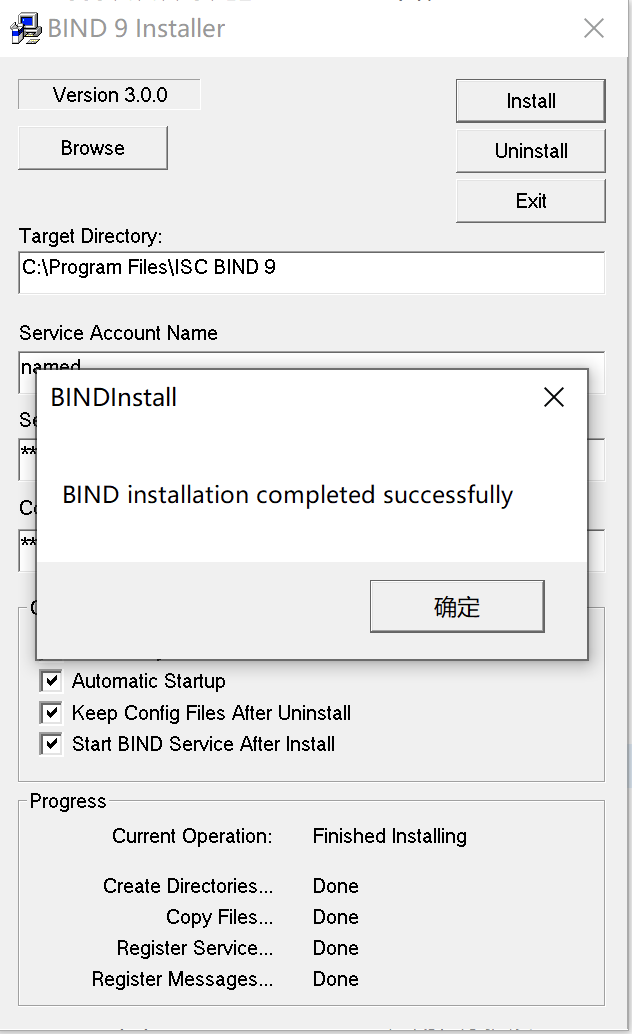Screen dimensions: 632x1034
Task: Confirm the dialog with the 确定 button
Action: (x=457, y=607)
